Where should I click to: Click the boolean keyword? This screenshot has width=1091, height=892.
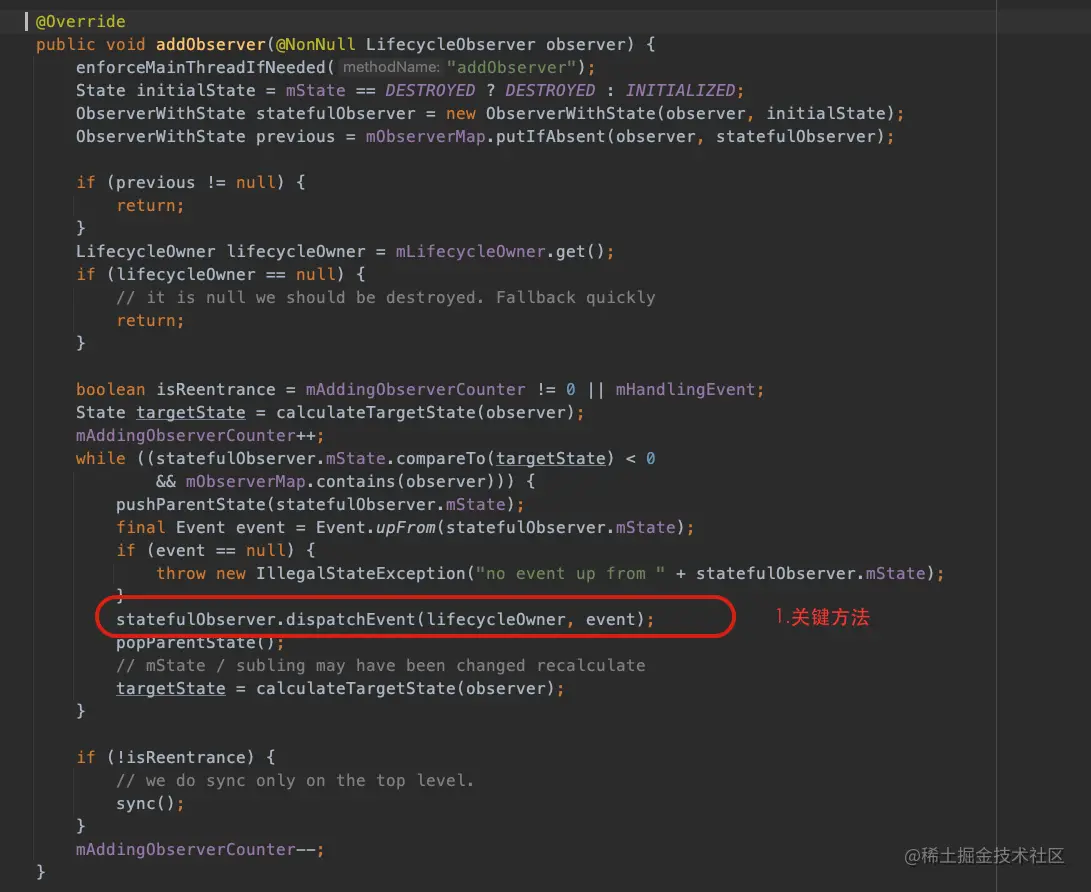[x=111, y=390]
